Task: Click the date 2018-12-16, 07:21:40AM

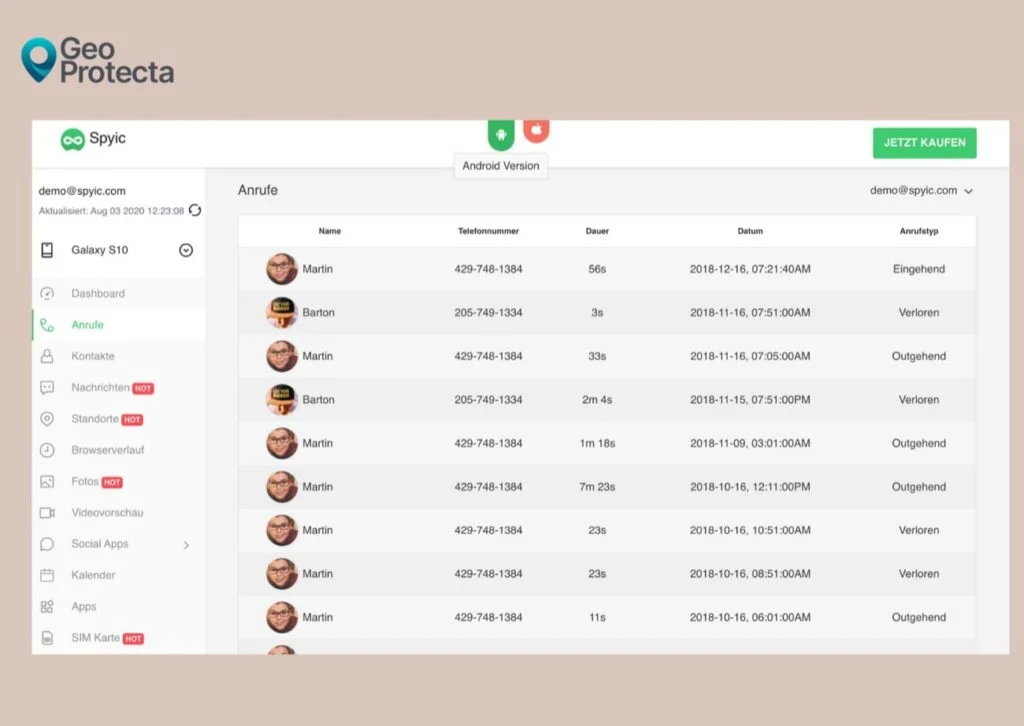Action: pyautogui.click(x=750, y=269)
